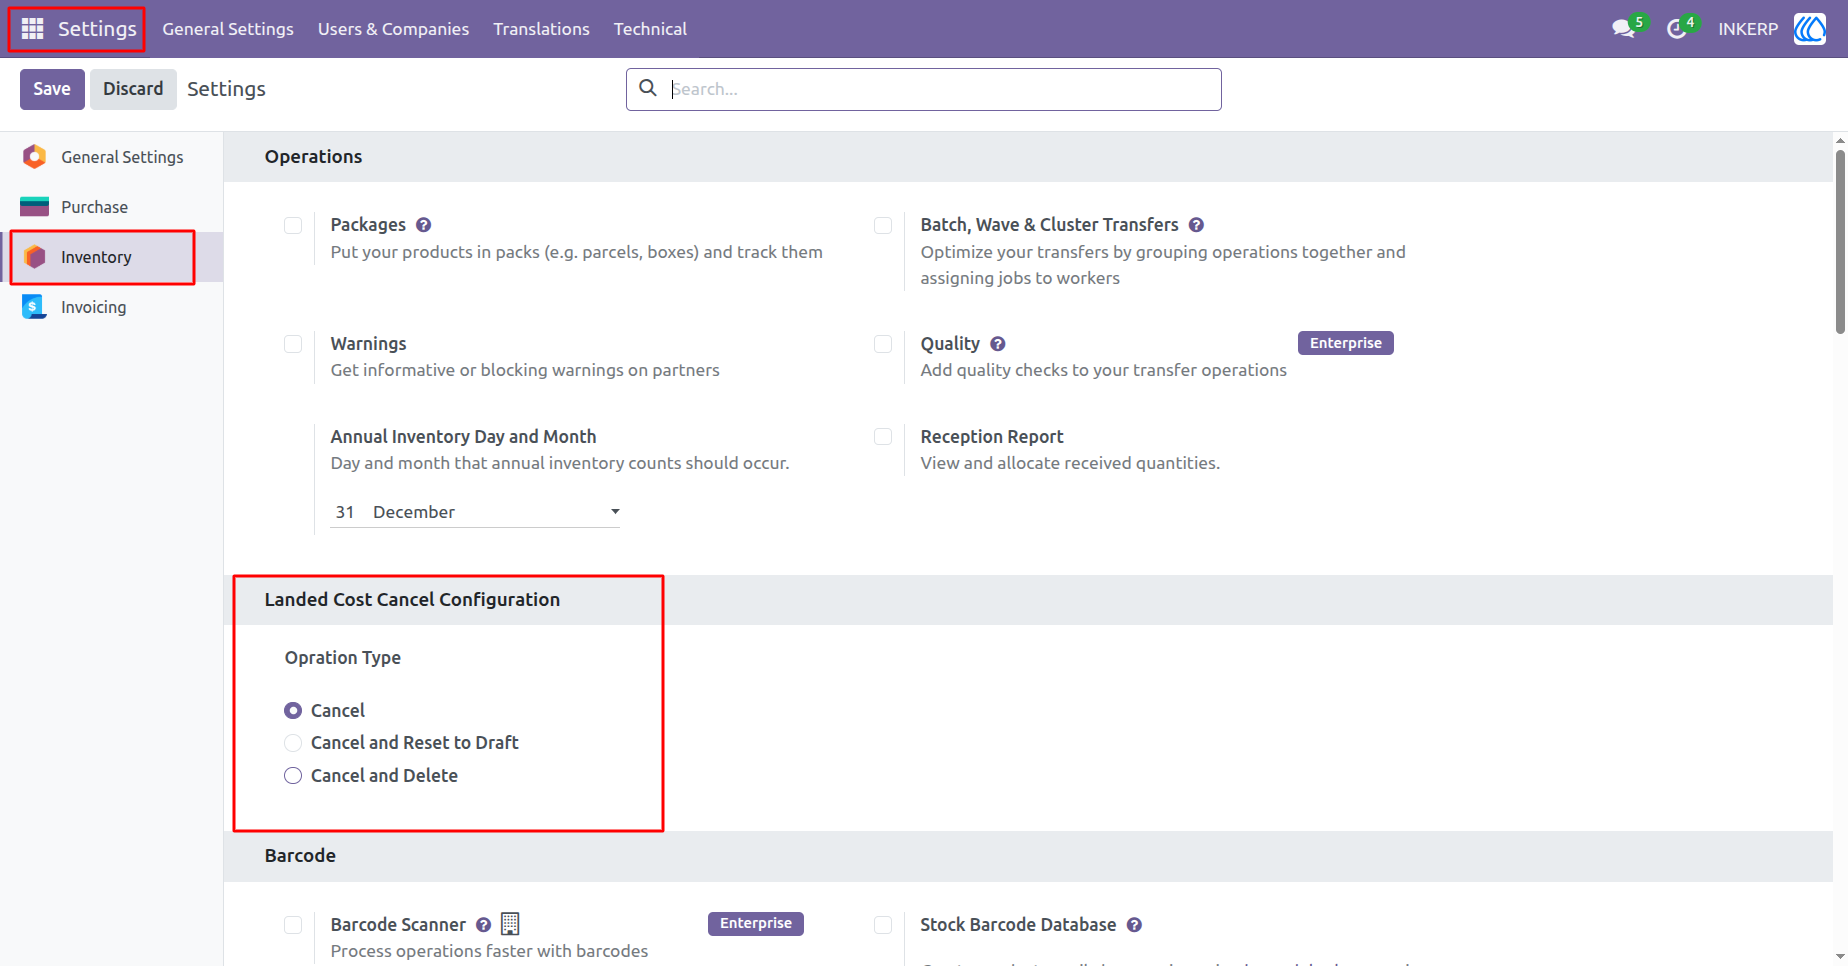The width and height of the screenshot is (1848, 966).
Task: Open the December month dropdown
Action: 496,512
